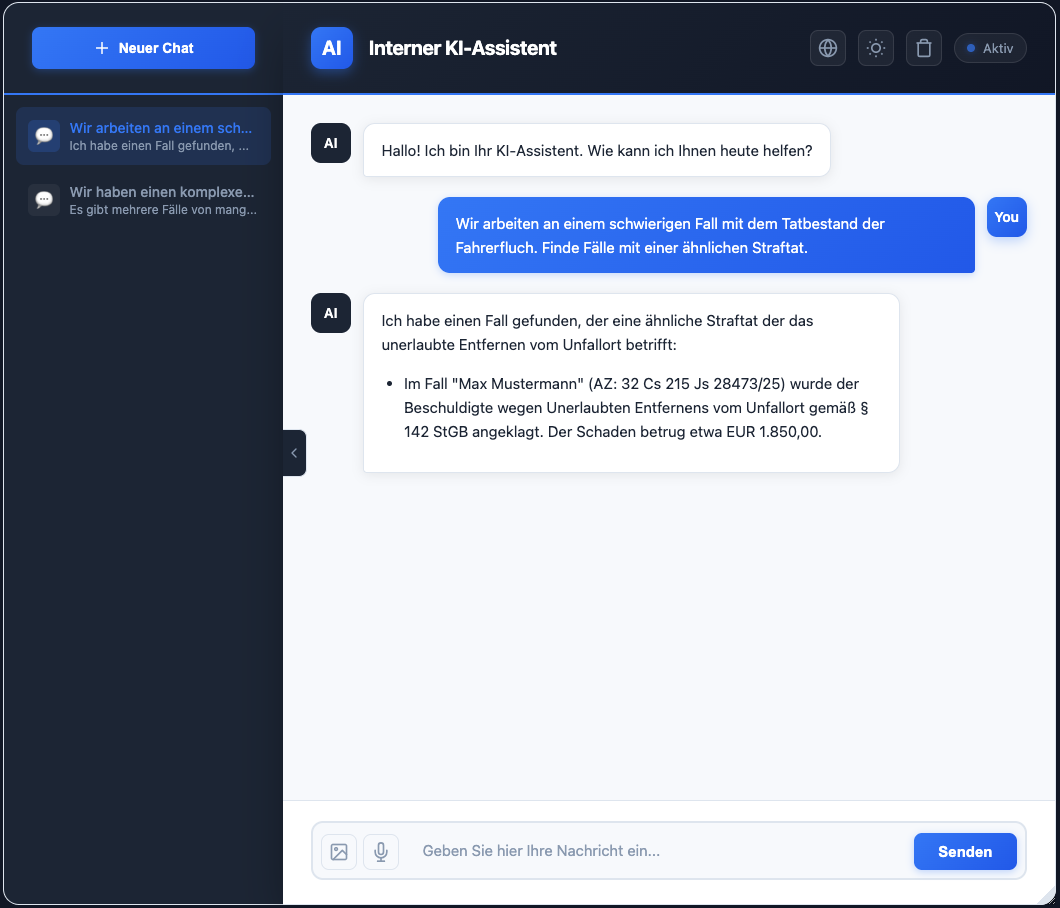The image size is (1060, 908).
Task: Click the microphone voice input icon
Action: (381, 852)
